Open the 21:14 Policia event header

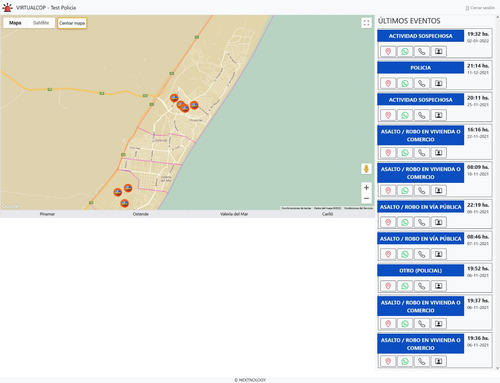pos(421,68)
